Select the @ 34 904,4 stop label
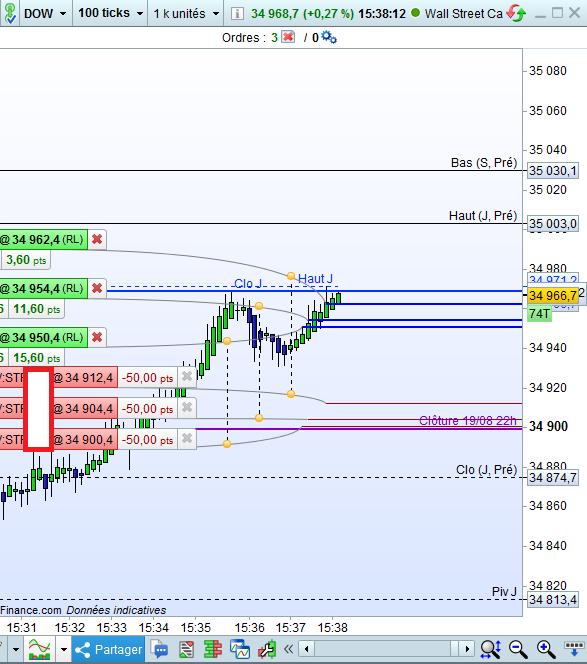This screenshot has height=664, width=587. pyautogui.click(x=84, y=409)
